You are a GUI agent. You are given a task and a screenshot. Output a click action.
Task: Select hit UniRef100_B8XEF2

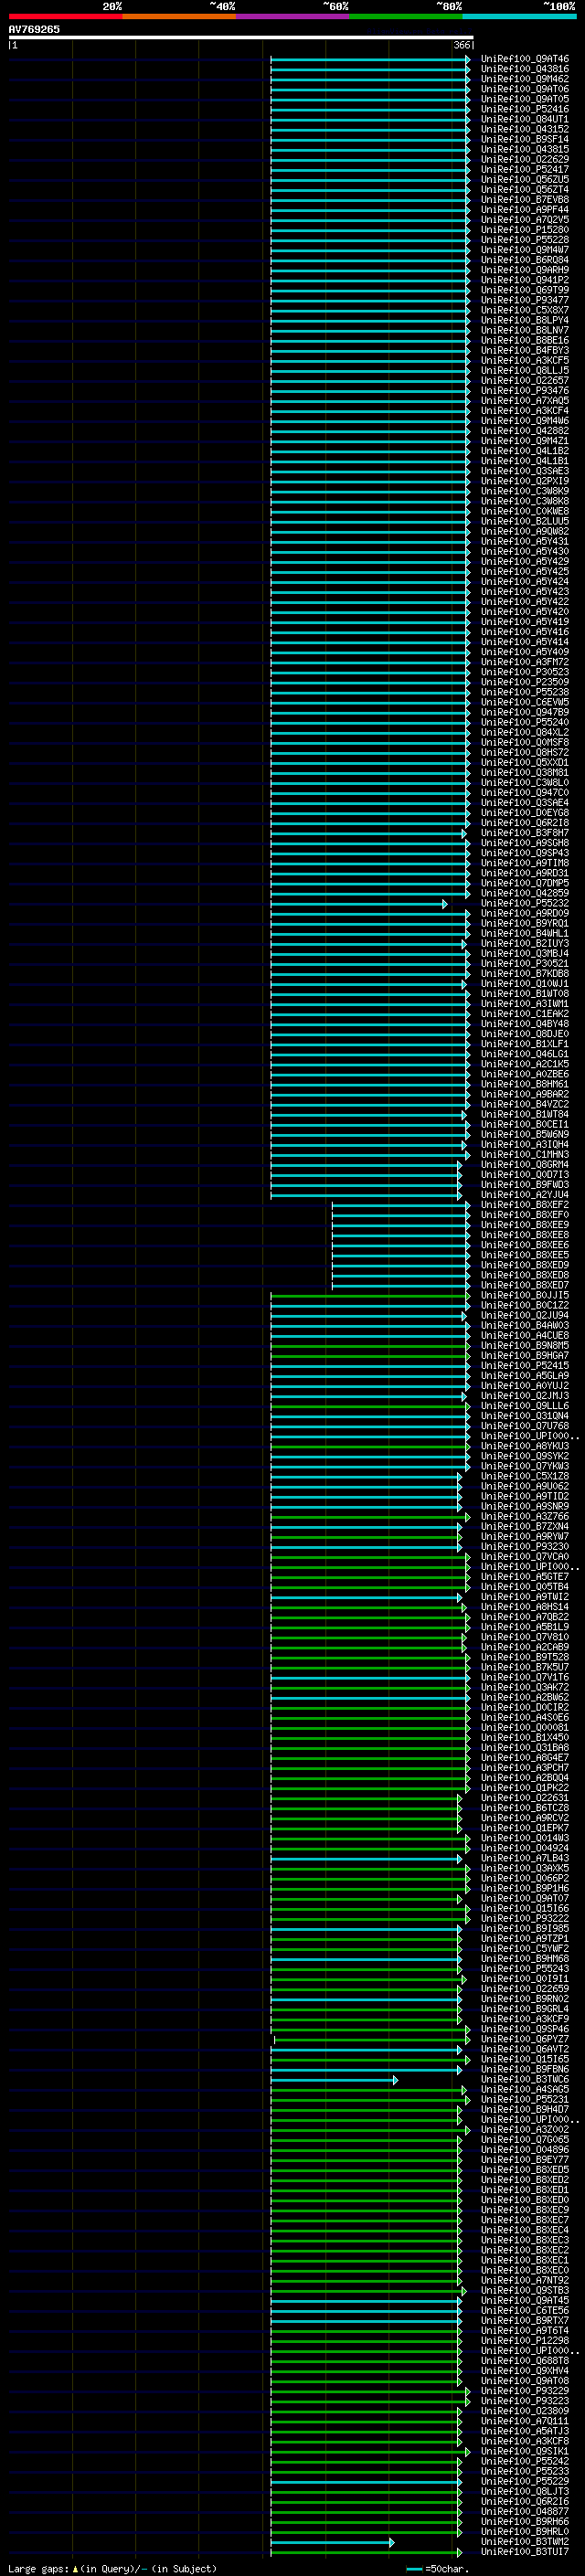[525, 1204]
